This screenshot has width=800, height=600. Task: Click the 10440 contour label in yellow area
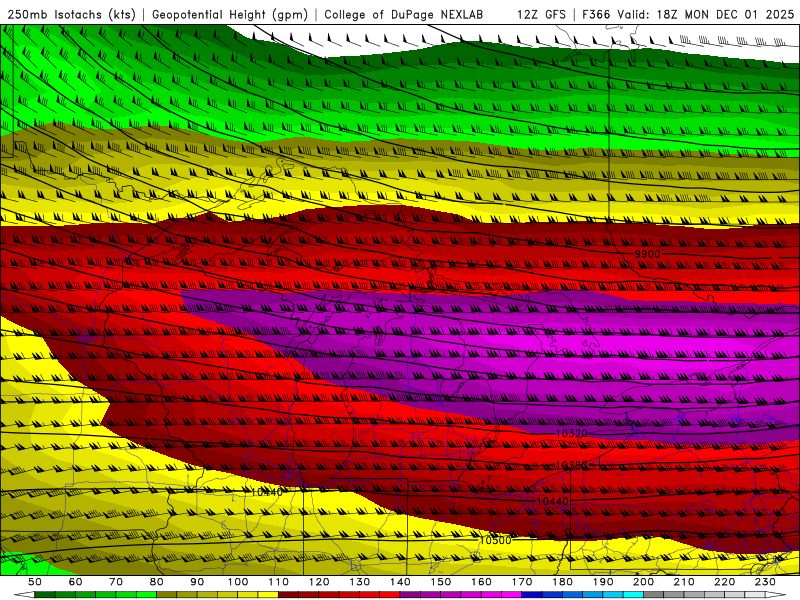coord(267,492)
